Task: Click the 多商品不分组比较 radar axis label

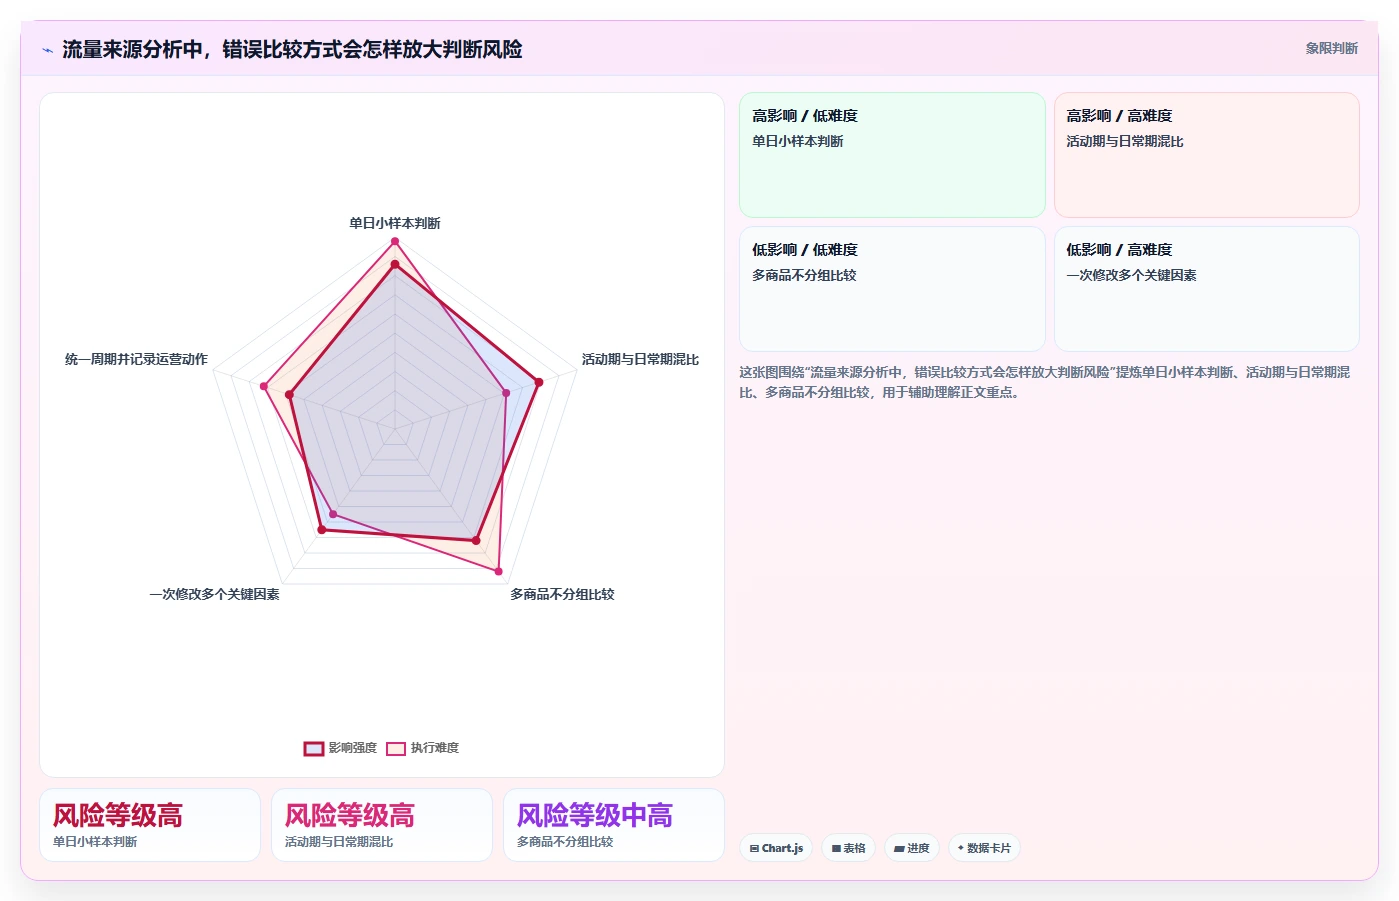Action: click(562, 594)
